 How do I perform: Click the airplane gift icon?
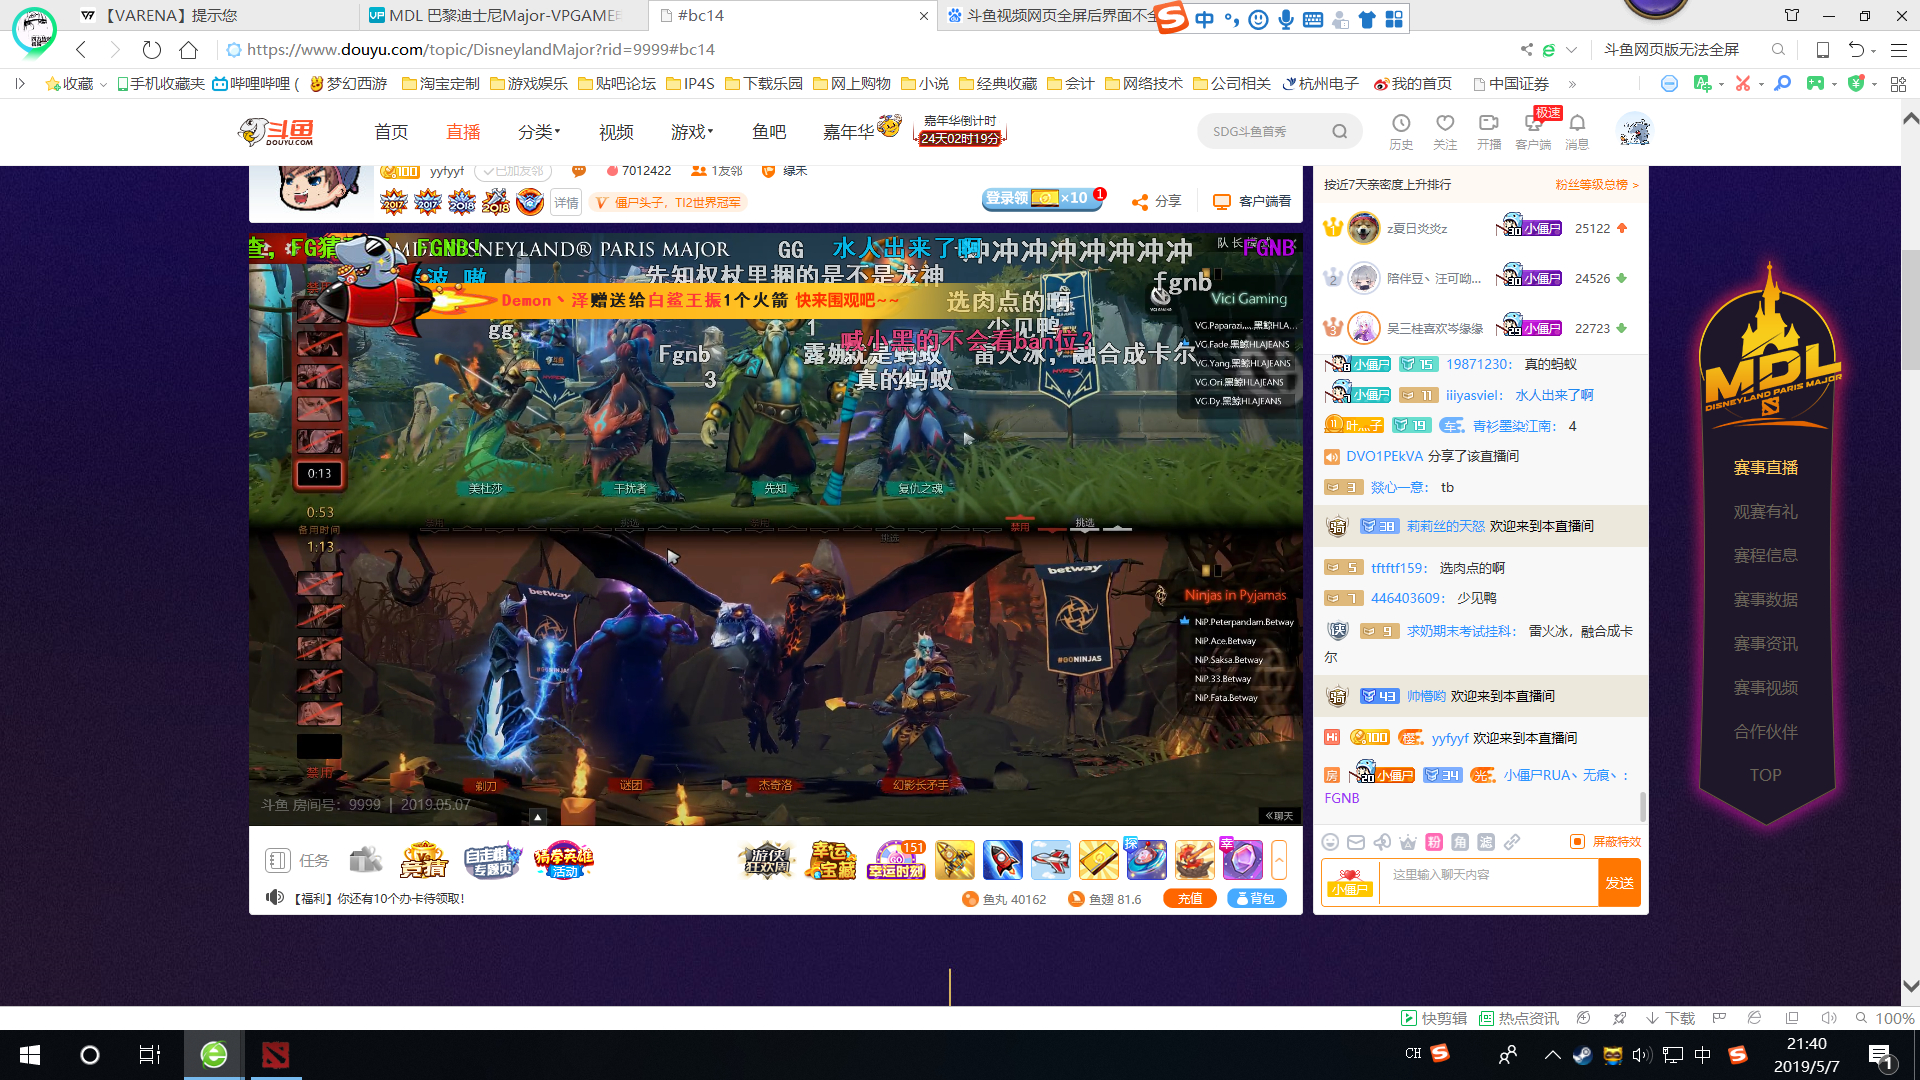point(1050,860)
